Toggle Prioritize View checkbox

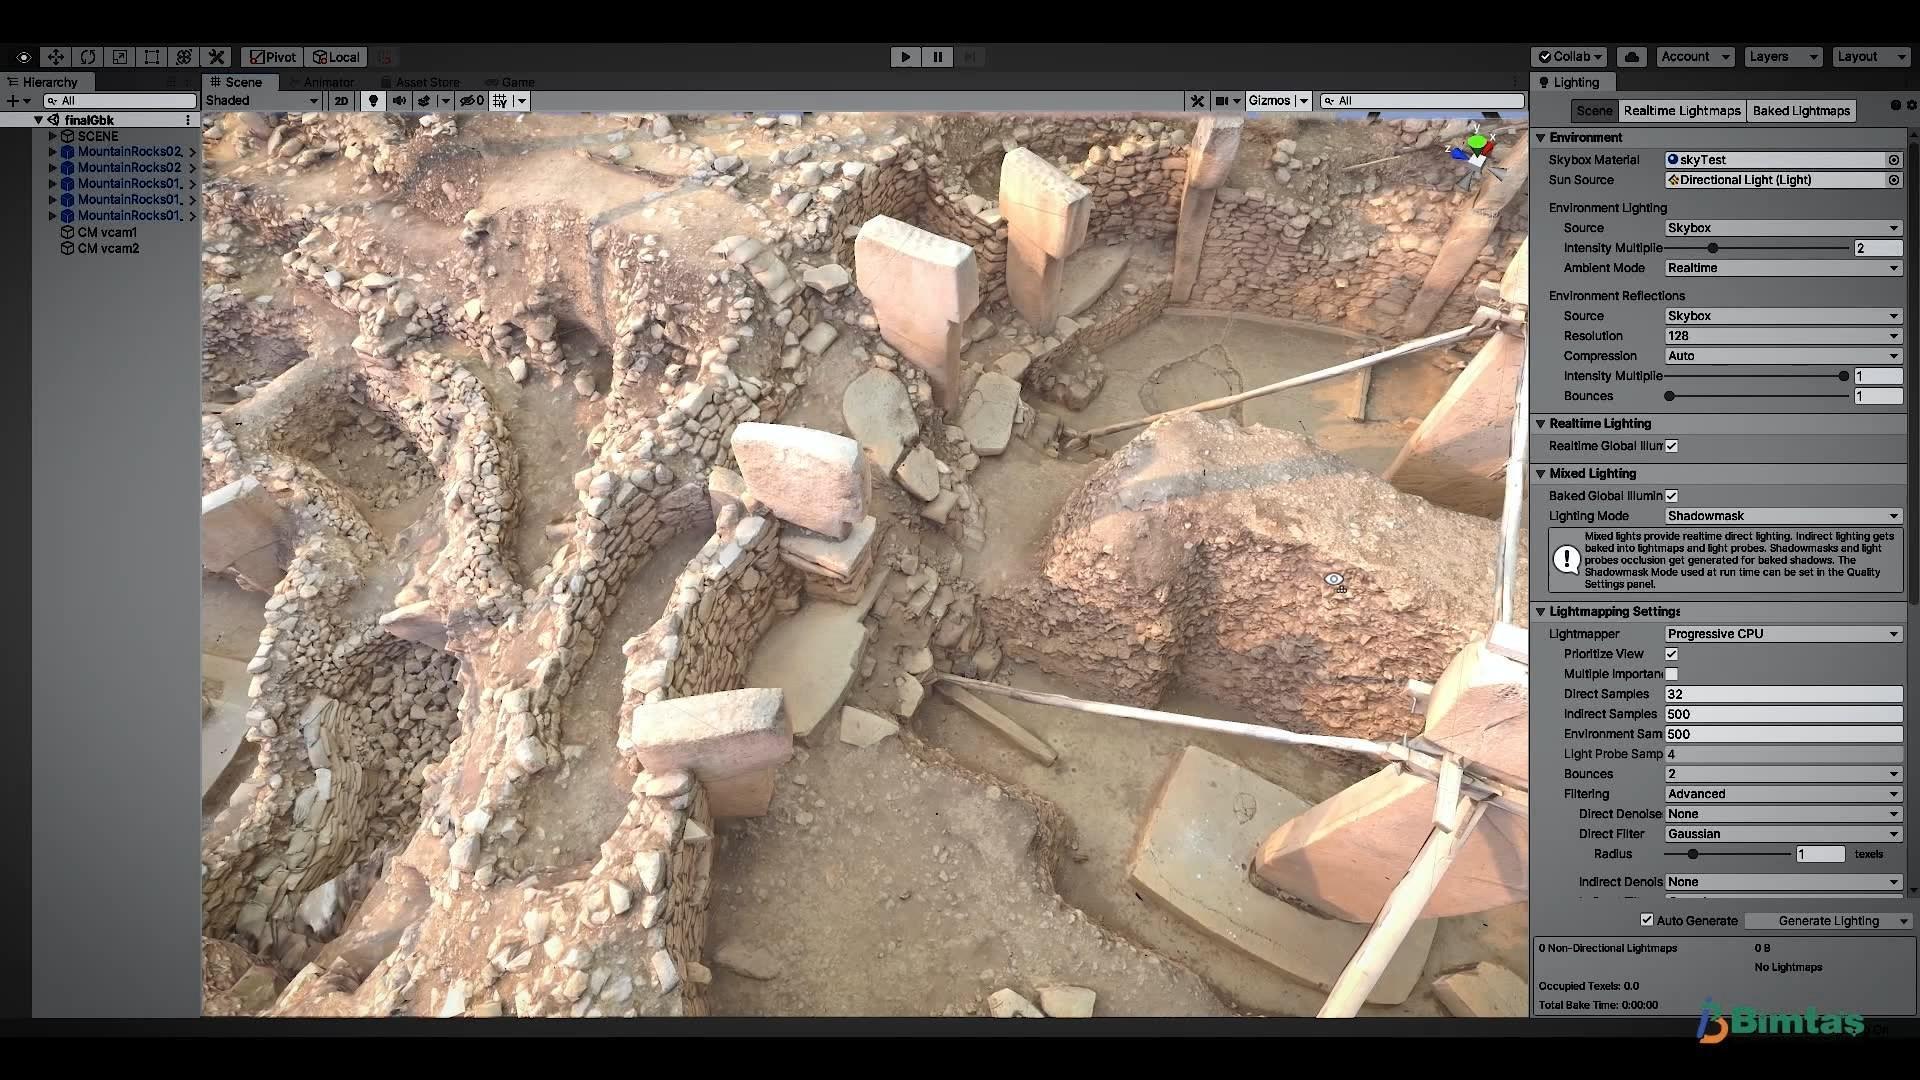[x=1671, y=654]
